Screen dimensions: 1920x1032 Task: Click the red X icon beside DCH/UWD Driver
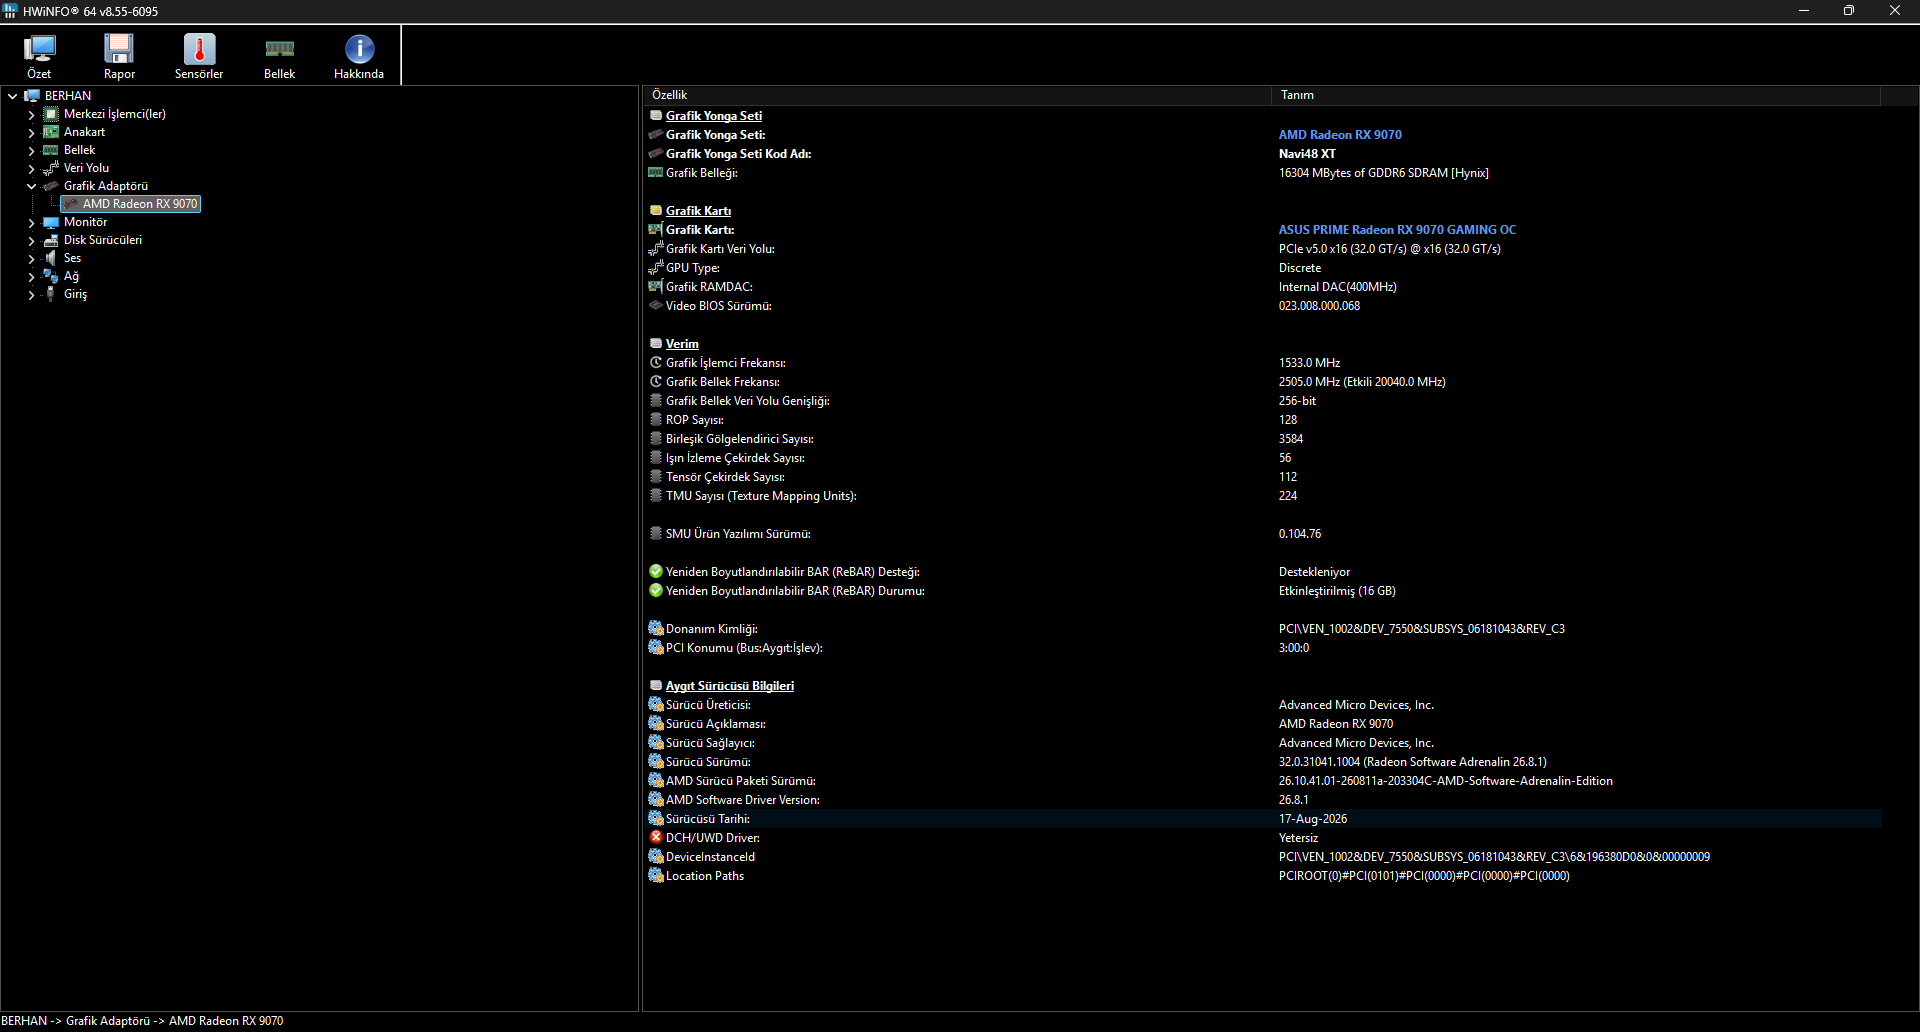[656, 837]
